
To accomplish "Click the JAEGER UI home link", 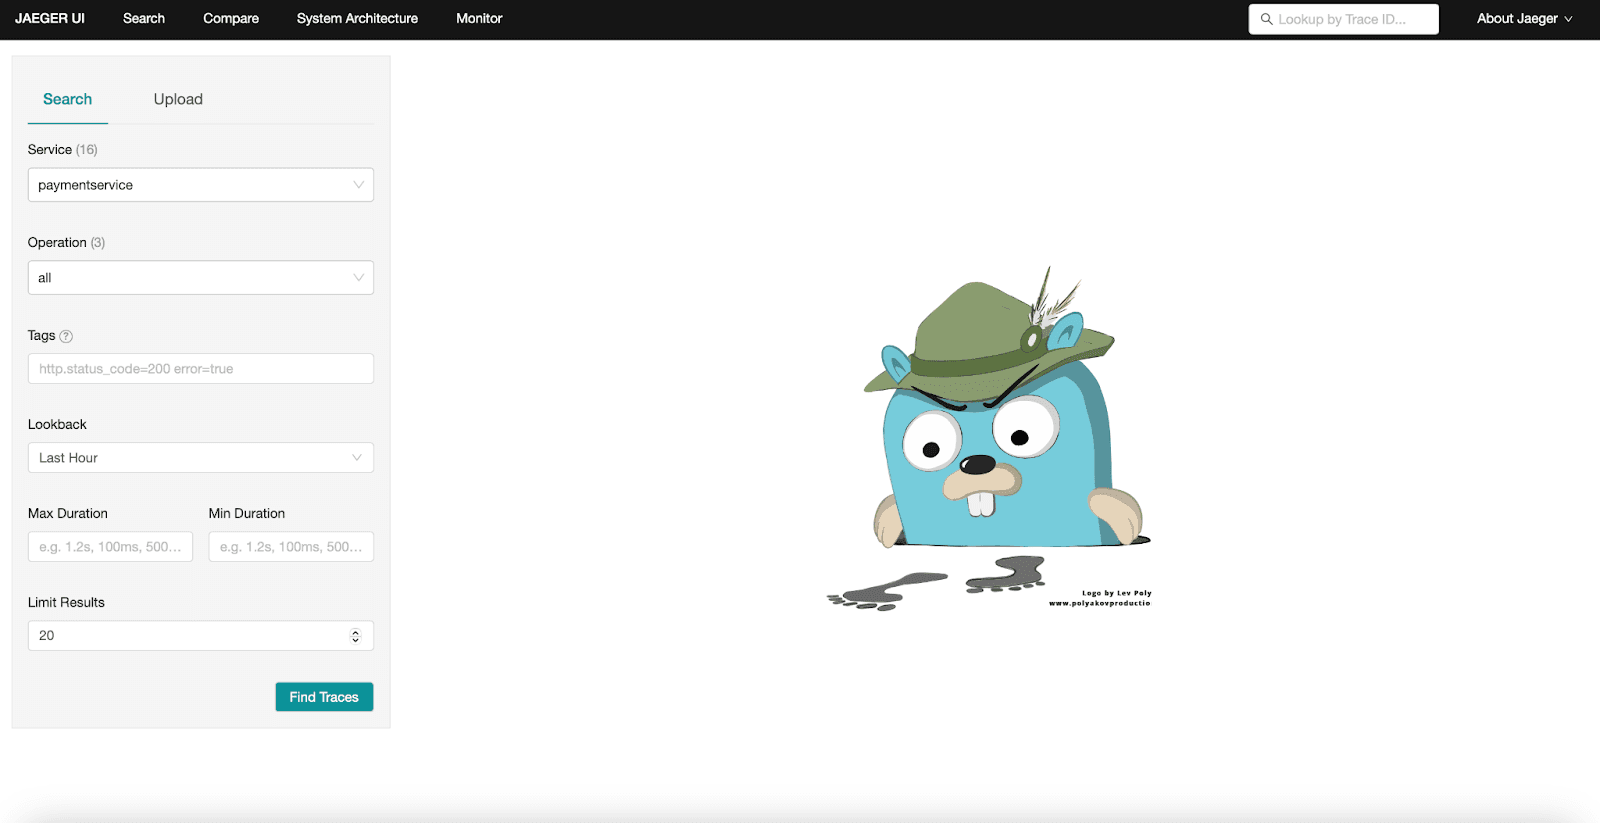I will coord(50,19).
